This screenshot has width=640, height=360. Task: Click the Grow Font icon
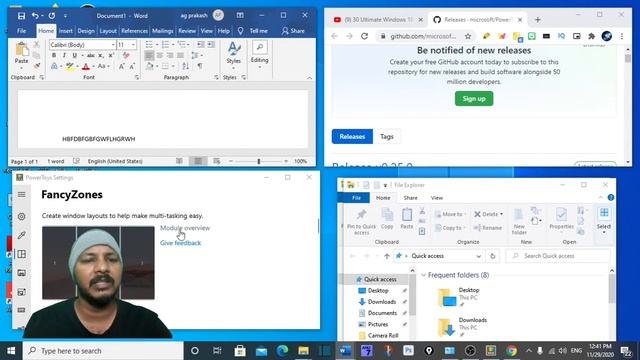coord(122,66)
